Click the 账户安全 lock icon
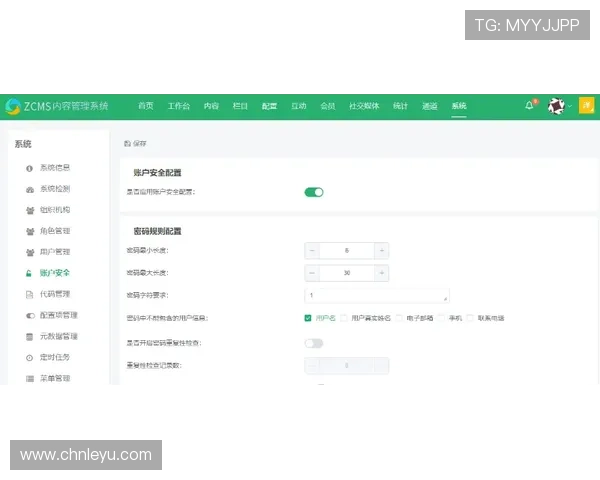This screenshot has height=480, width=600. pos(29,273)
